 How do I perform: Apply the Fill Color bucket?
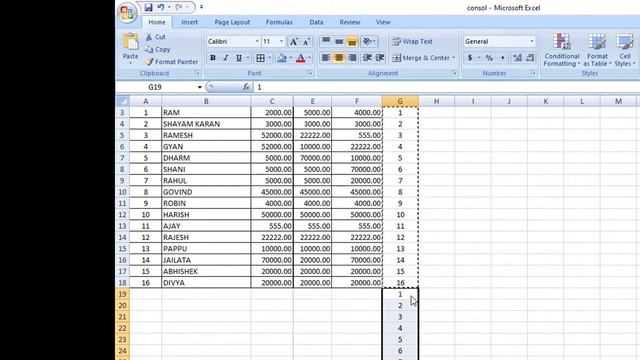[x=282, y=58]
